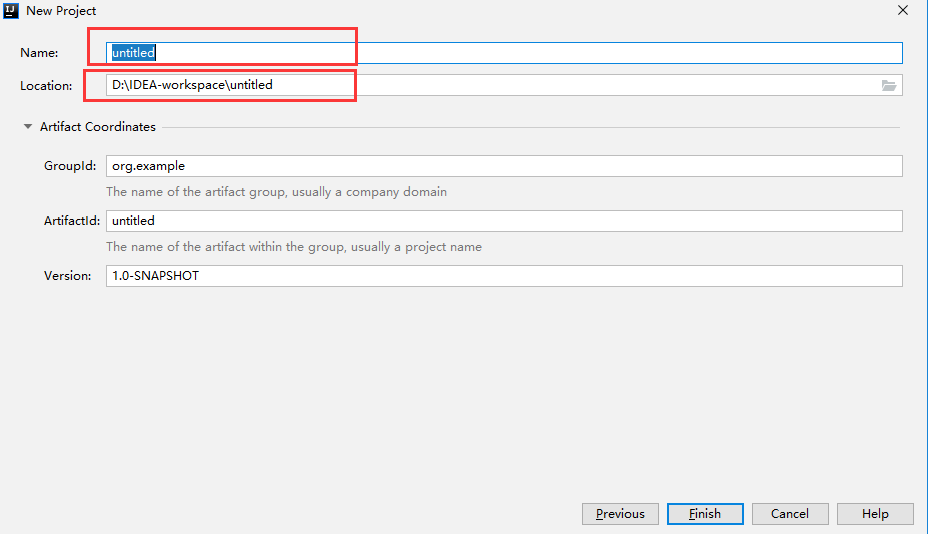Click the "Location:" field label
The image size is (928, 534).
(46, 86)
